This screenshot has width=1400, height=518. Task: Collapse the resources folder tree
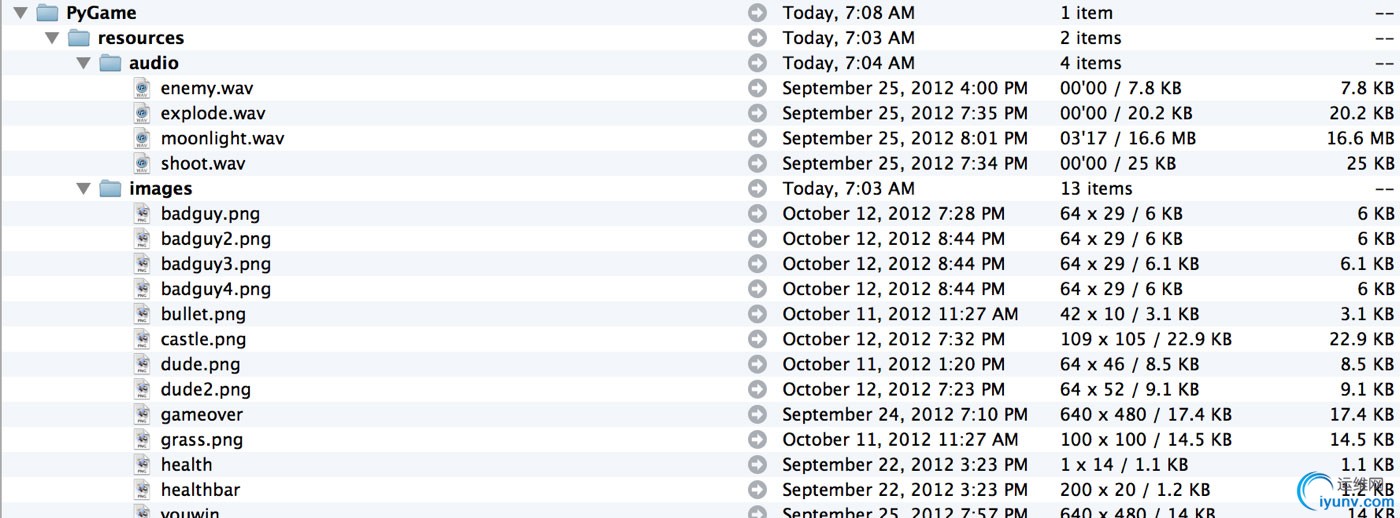52,38
